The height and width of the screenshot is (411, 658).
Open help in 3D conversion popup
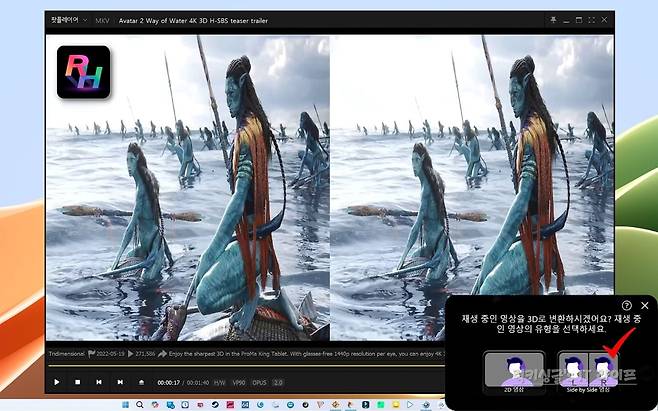(626, 305)
